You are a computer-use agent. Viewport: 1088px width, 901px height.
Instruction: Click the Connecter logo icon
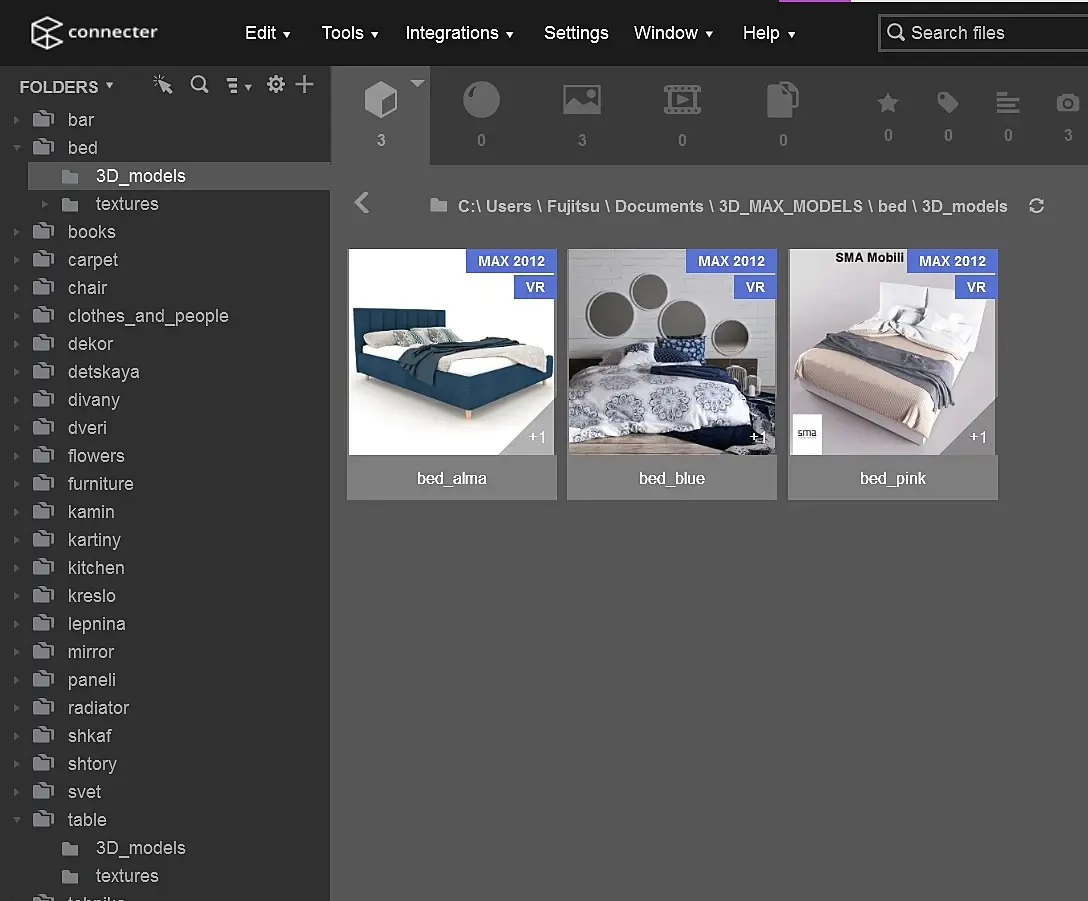coord(46,33)
